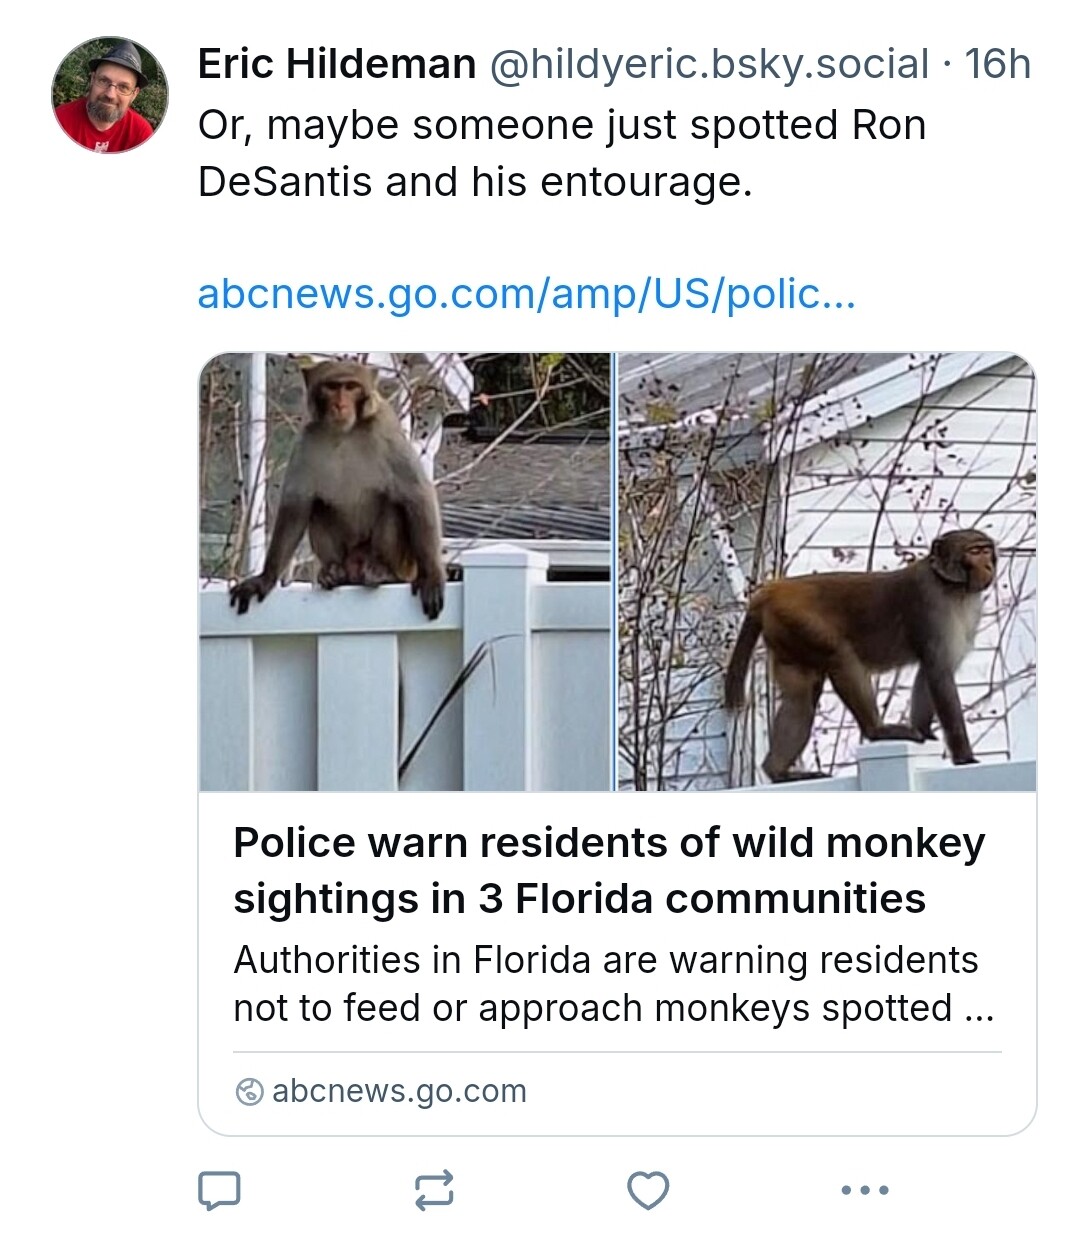
Task: Click the globe icon beside abcnews.go.com
Action: pyautogui.click(x=249, y=1091)
